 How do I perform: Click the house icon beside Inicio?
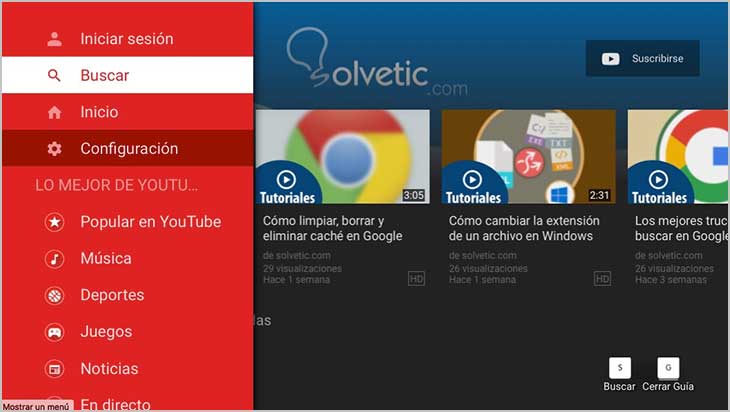pyautogui.click(x=54, y=112)
